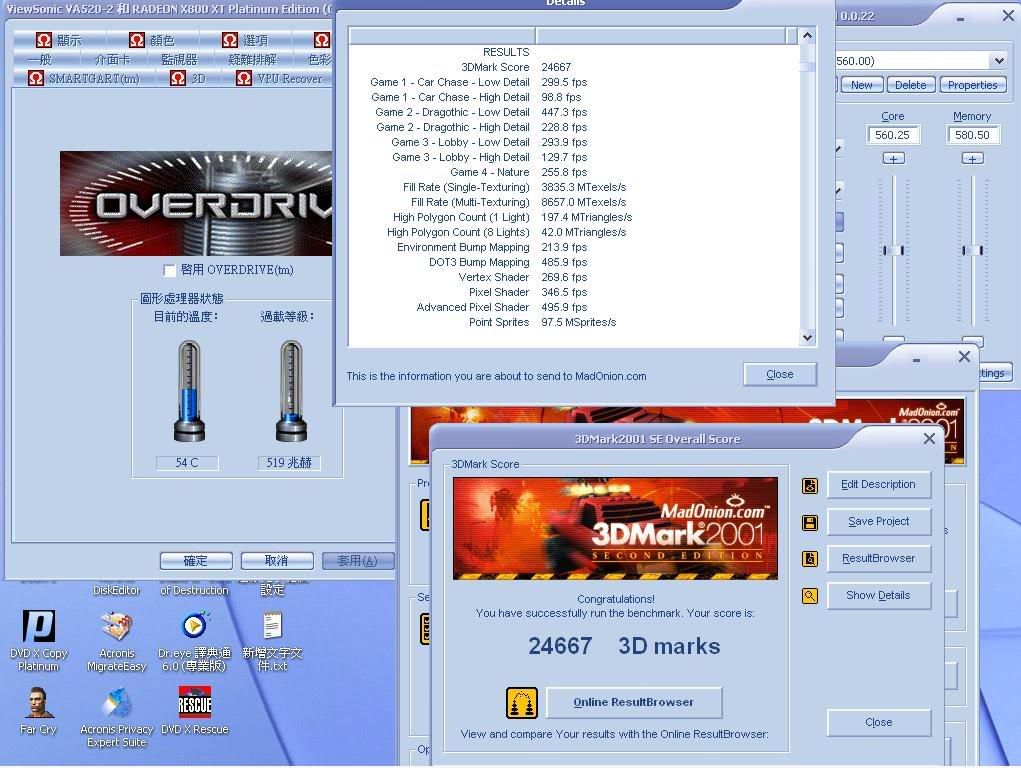
Task: Click the "3DMark Score" result row
Action: click(x=516, y=67)
